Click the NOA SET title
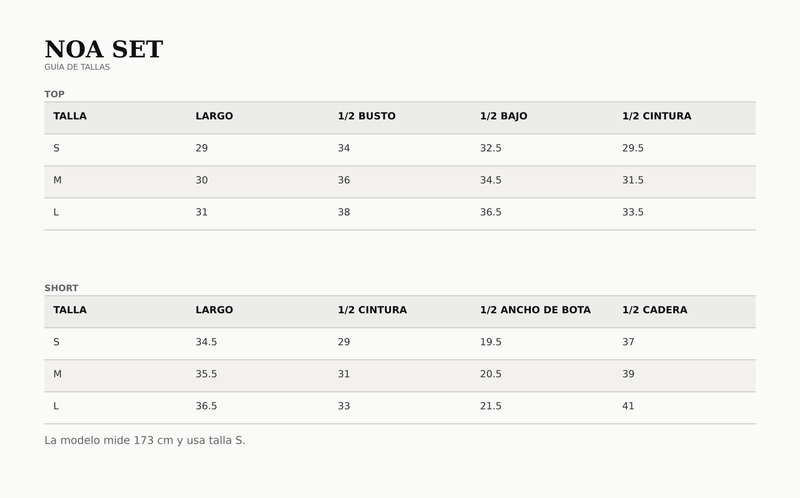The width and height of the screenshot is (800, 498). [x=104, y=49]
